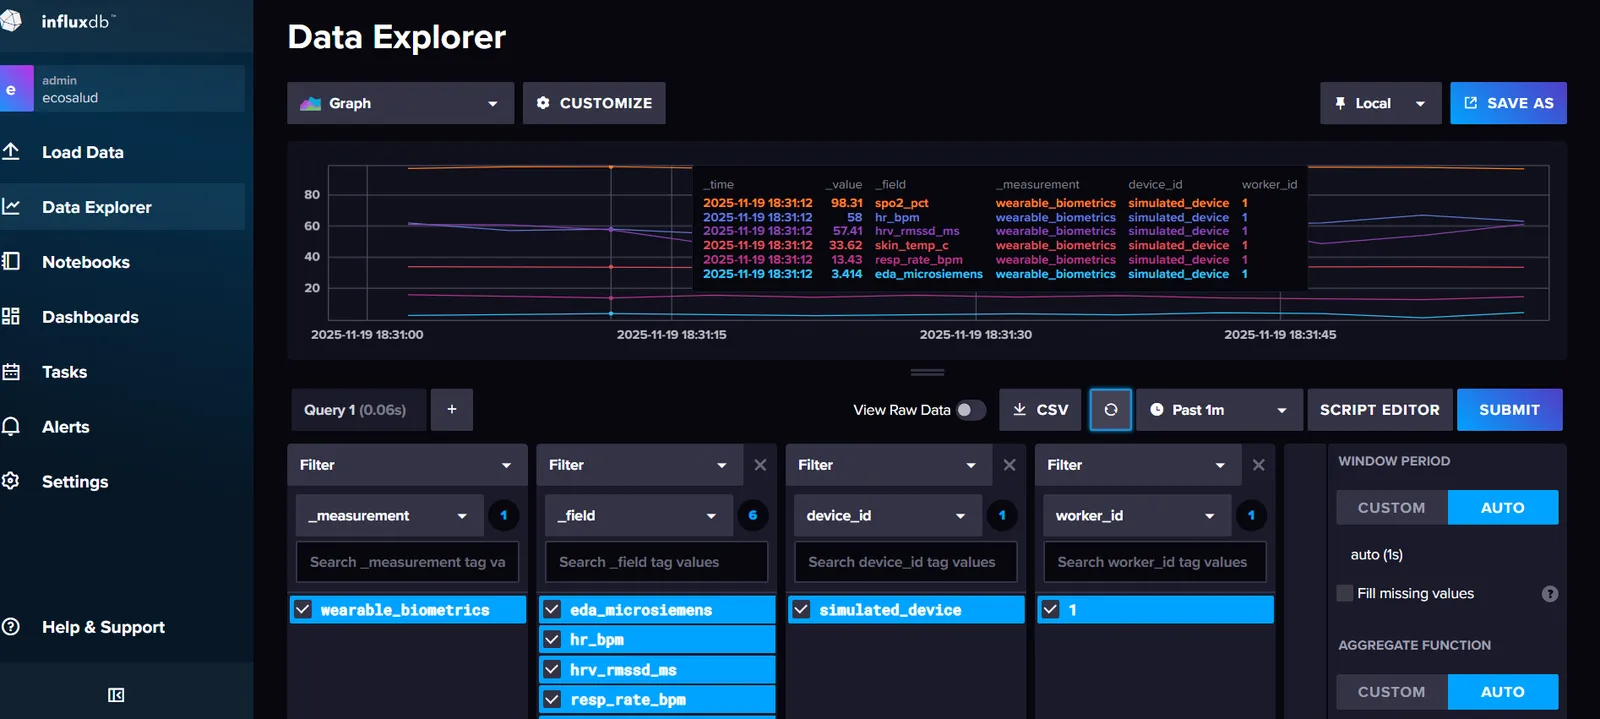Click the InfluxDB logo icon
Screen dimensions: 1600x719
(10, 21)
